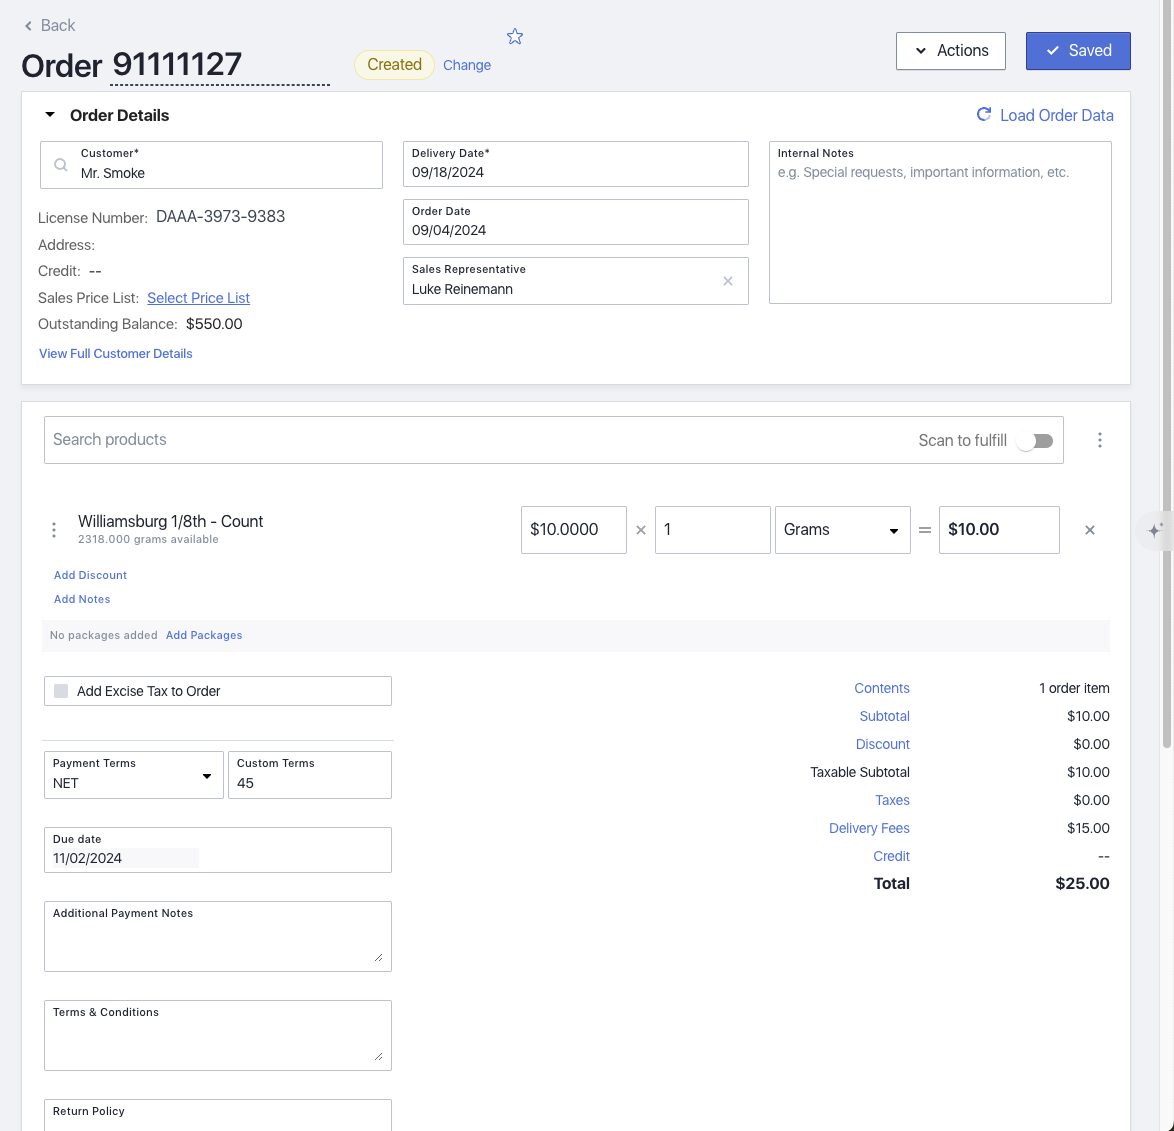Click the vertical page scrollbar
Image resolution: width=1174 pixels, height=1131 pixels.
coord(1166,400)
